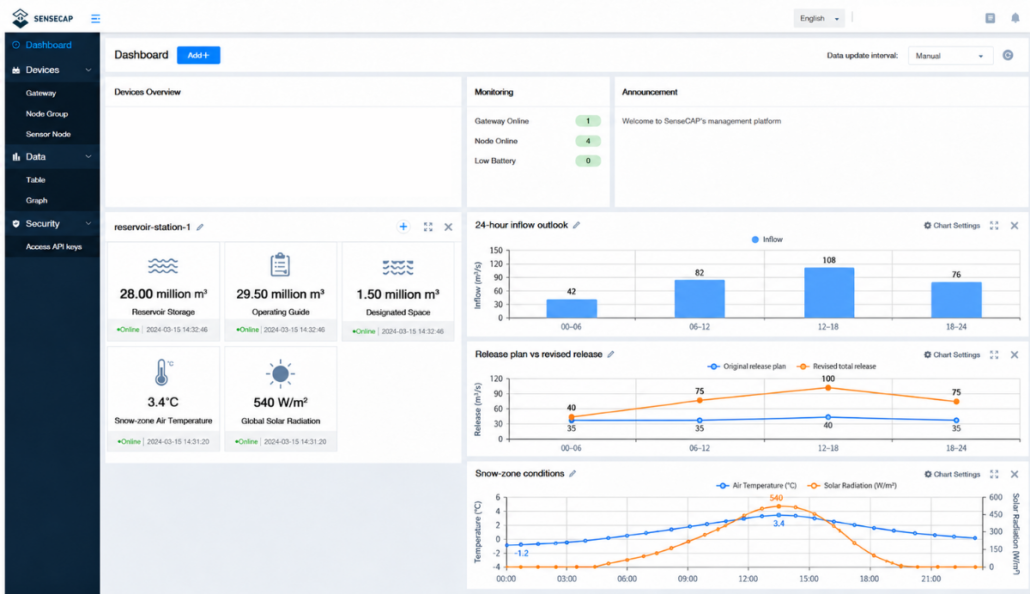
Task: Expand reservoir-station-1 panel to fullscreen
Action: click(428, 227)
